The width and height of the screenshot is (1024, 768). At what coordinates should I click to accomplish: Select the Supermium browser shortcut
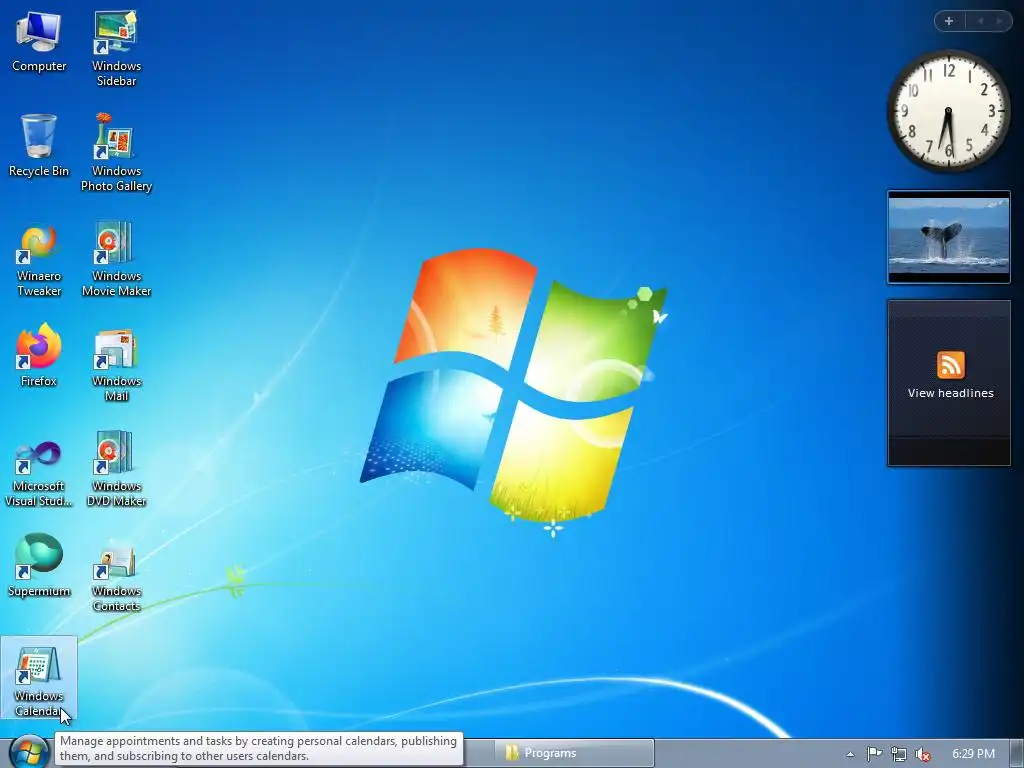coord(39,566)
